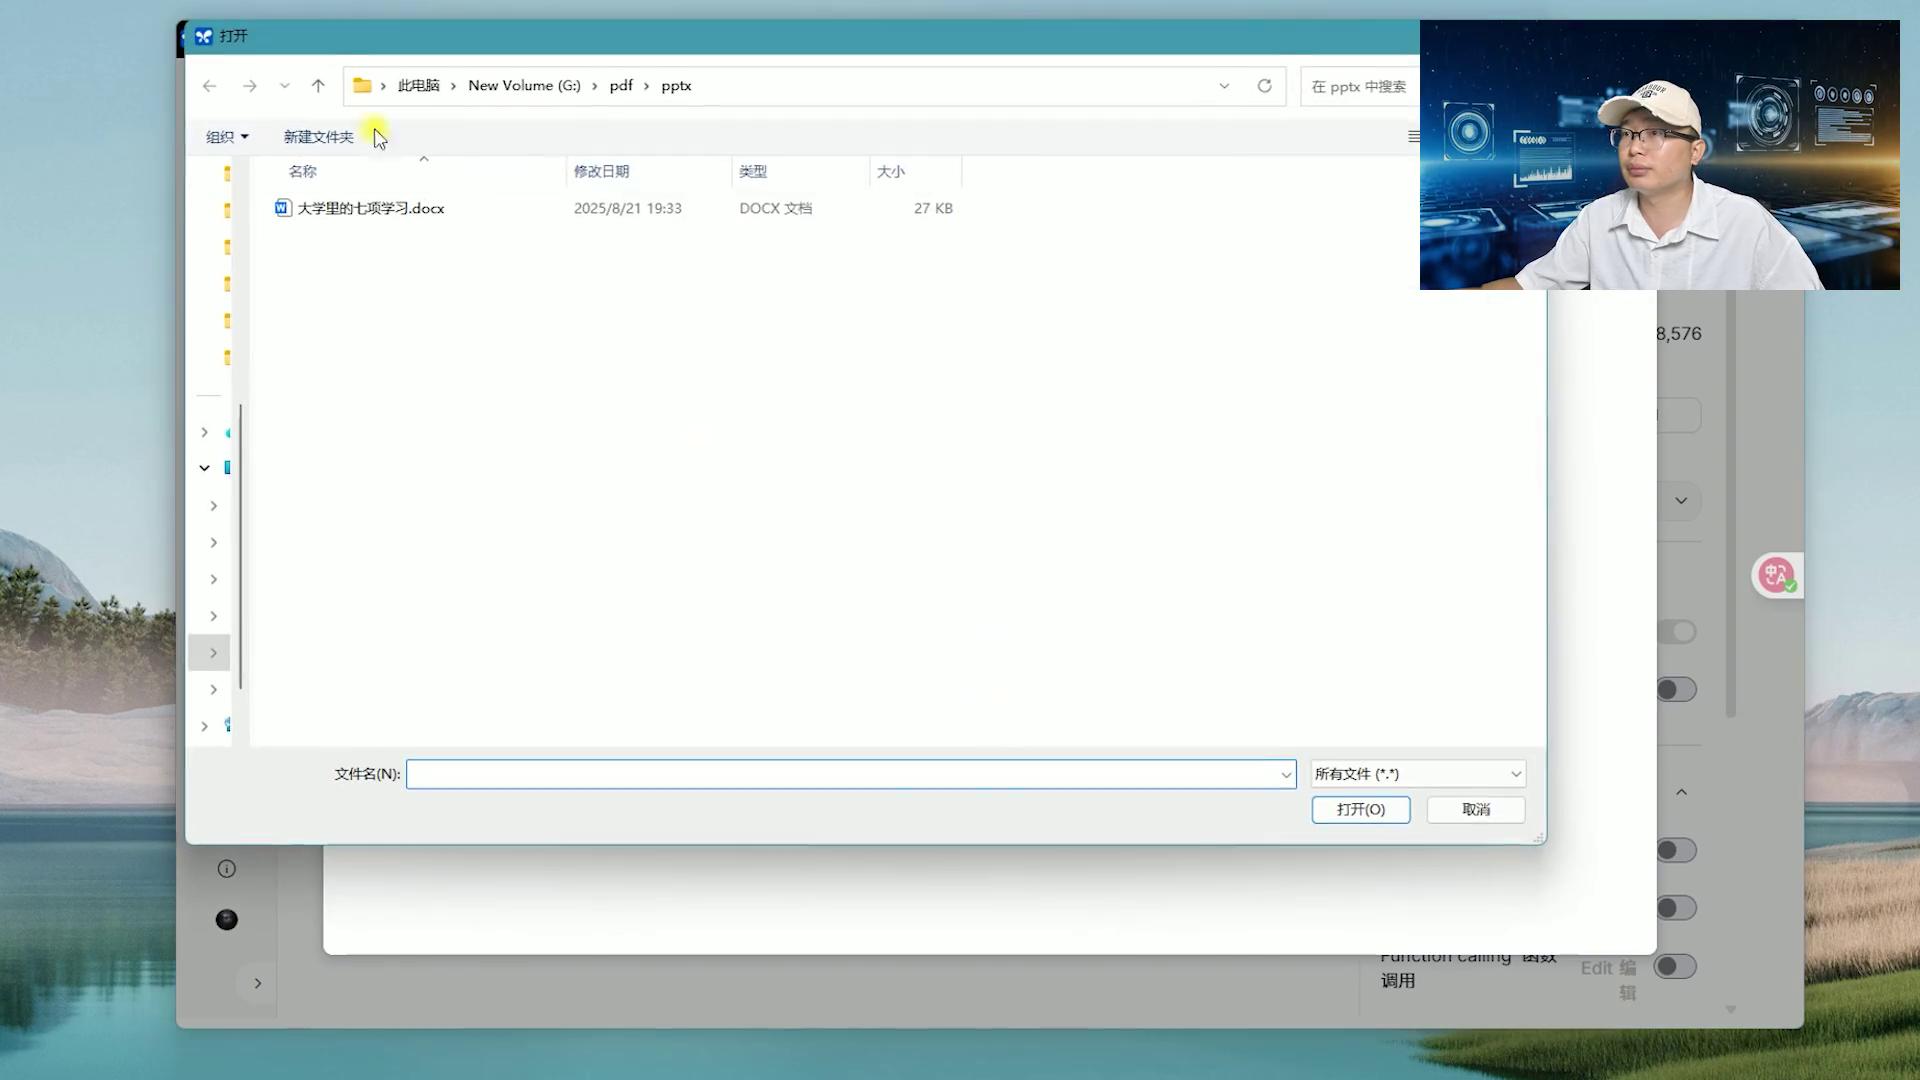Click the black round avatar icon
1920x1080 pixels.
click(227, 920)
